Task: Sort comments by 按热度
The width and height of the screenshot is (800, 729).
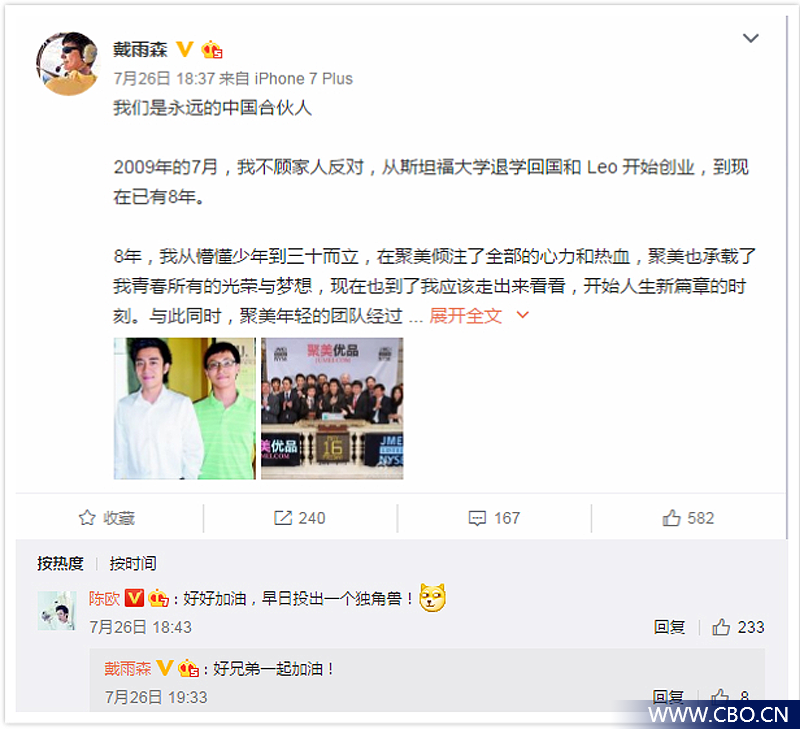Action: [x=60, y=563]
